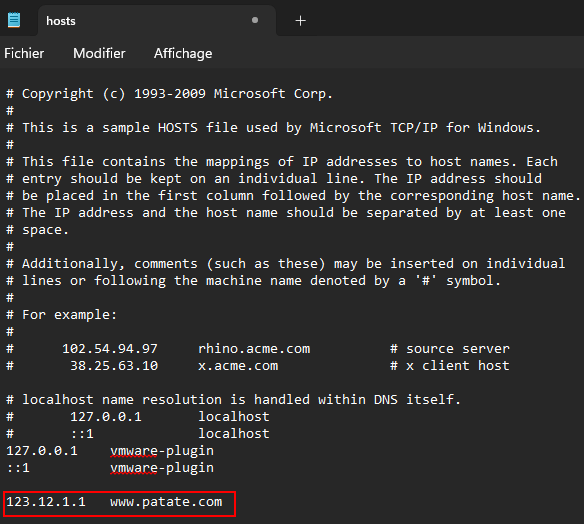
Task: Click the IP 38.25.63.10
Action: (x=114, y=366)
